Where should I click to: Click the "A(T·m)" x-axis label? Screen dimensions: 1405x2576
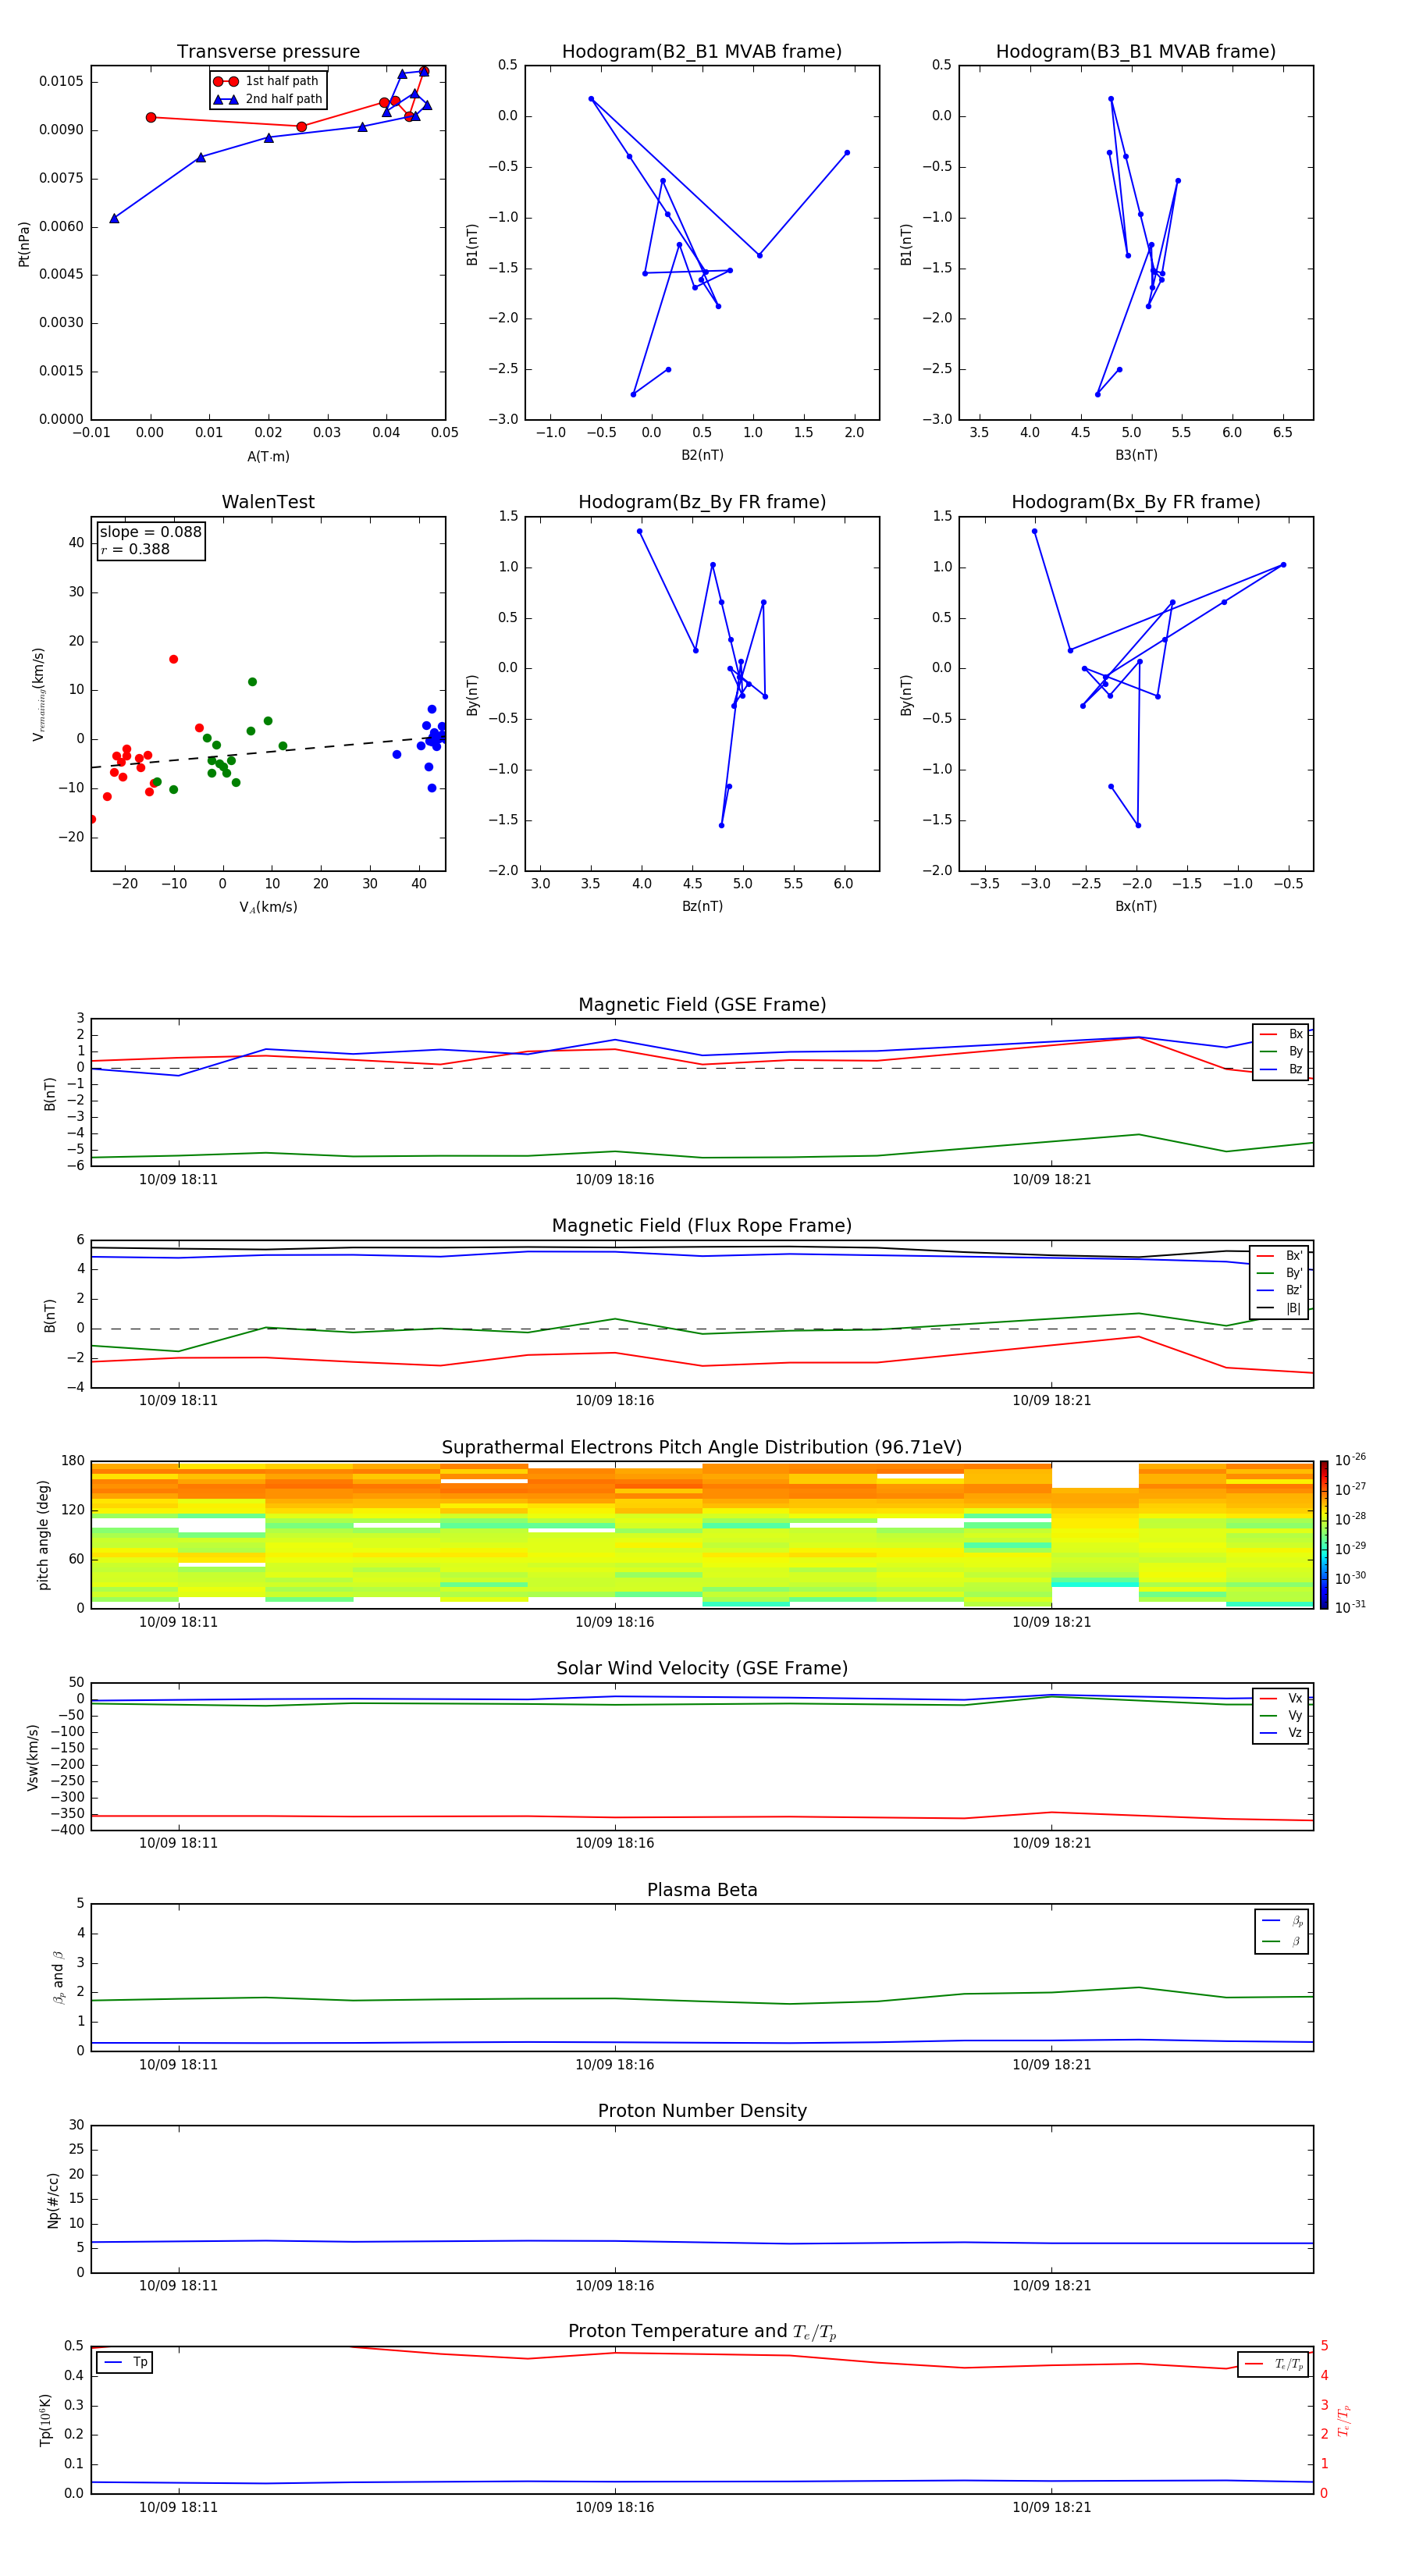tap(268, 457)
